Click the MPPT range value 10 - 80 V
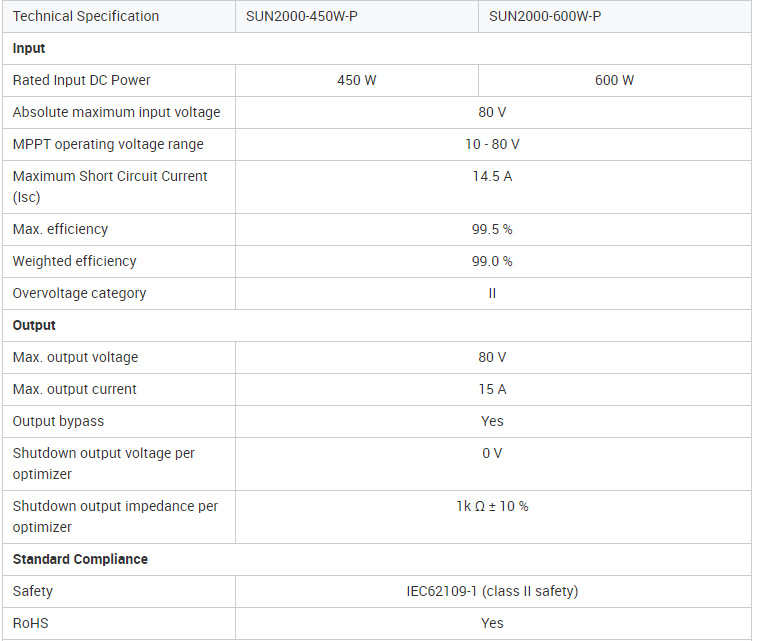The height and width of the screenshot is (641, 758). click(x=492, y=144)
